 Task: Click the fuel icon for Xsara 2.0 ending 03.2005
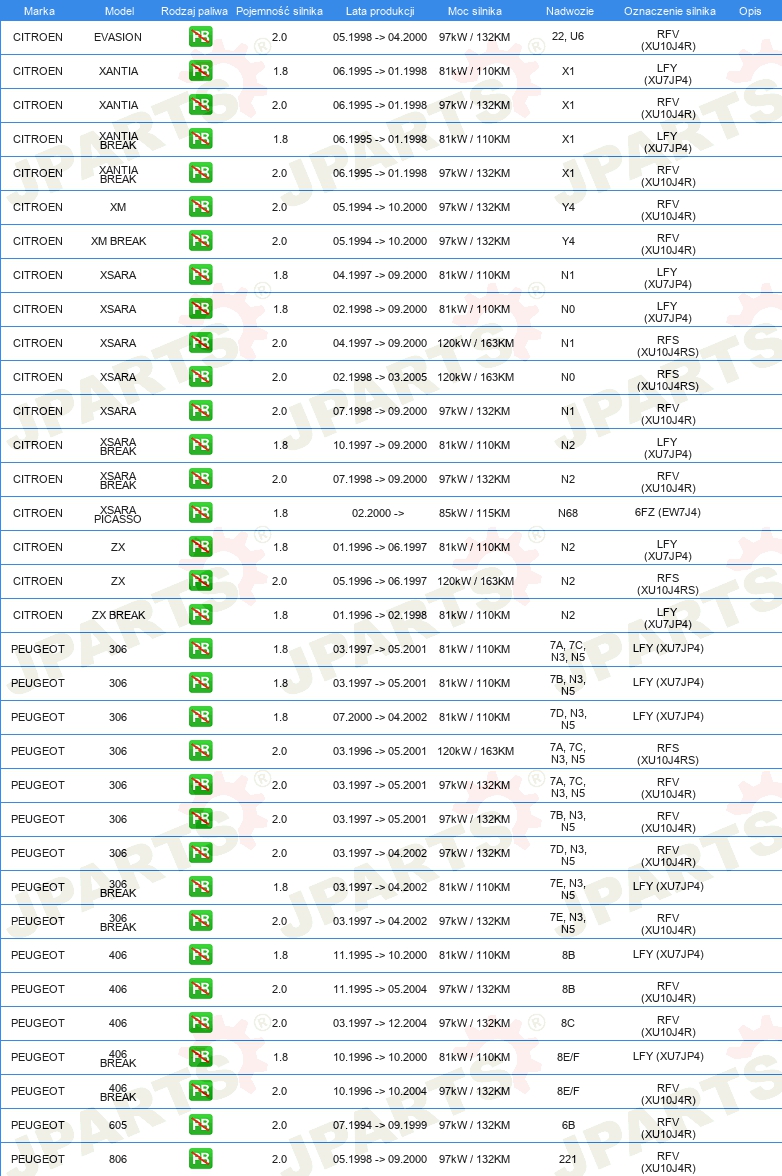[200, 376]
